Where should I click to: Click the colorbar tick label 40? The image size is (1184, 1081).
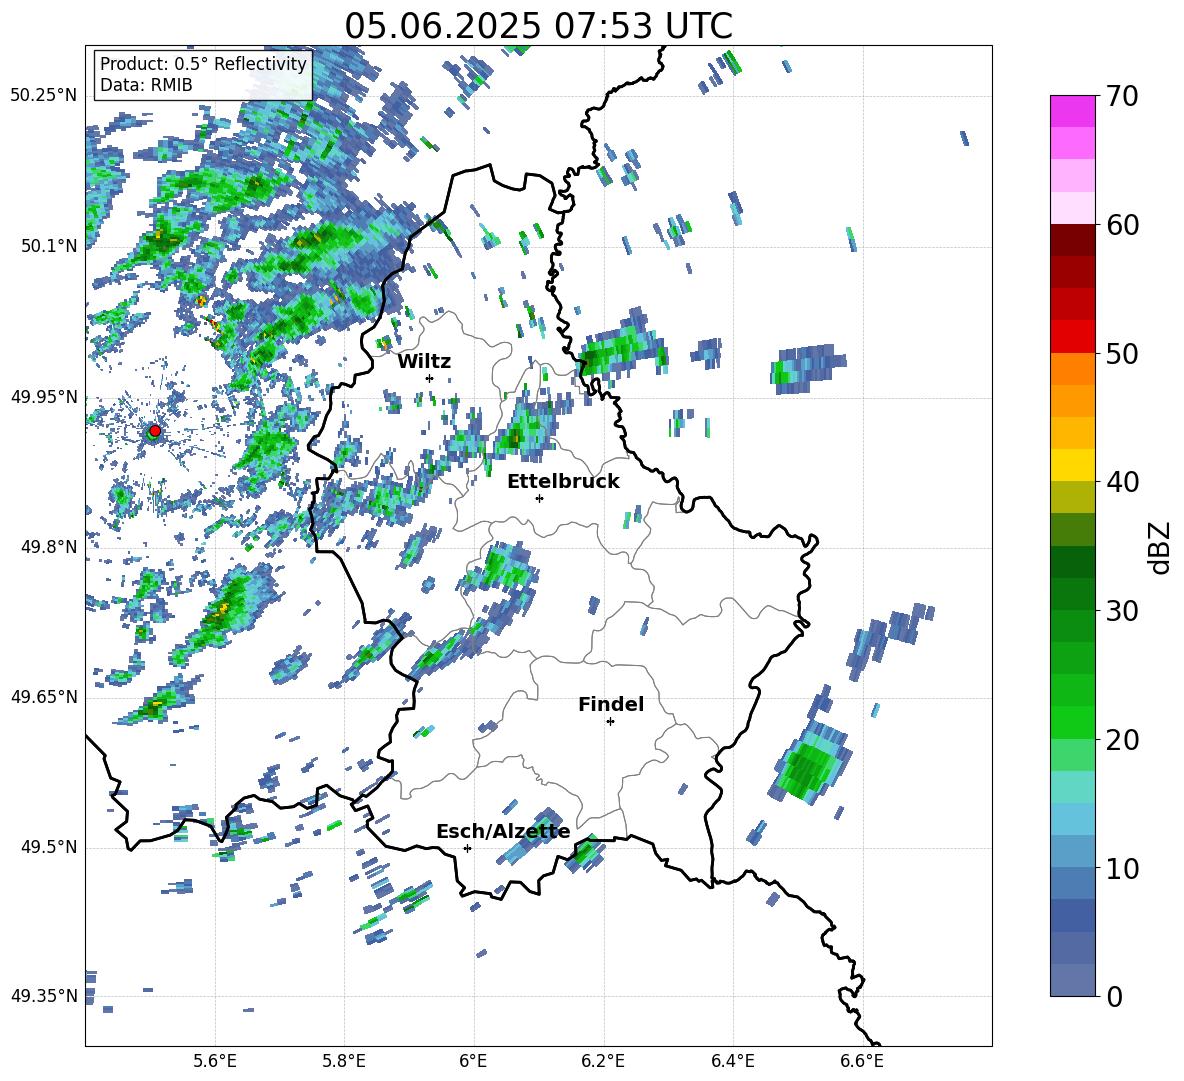(1122, 482)
